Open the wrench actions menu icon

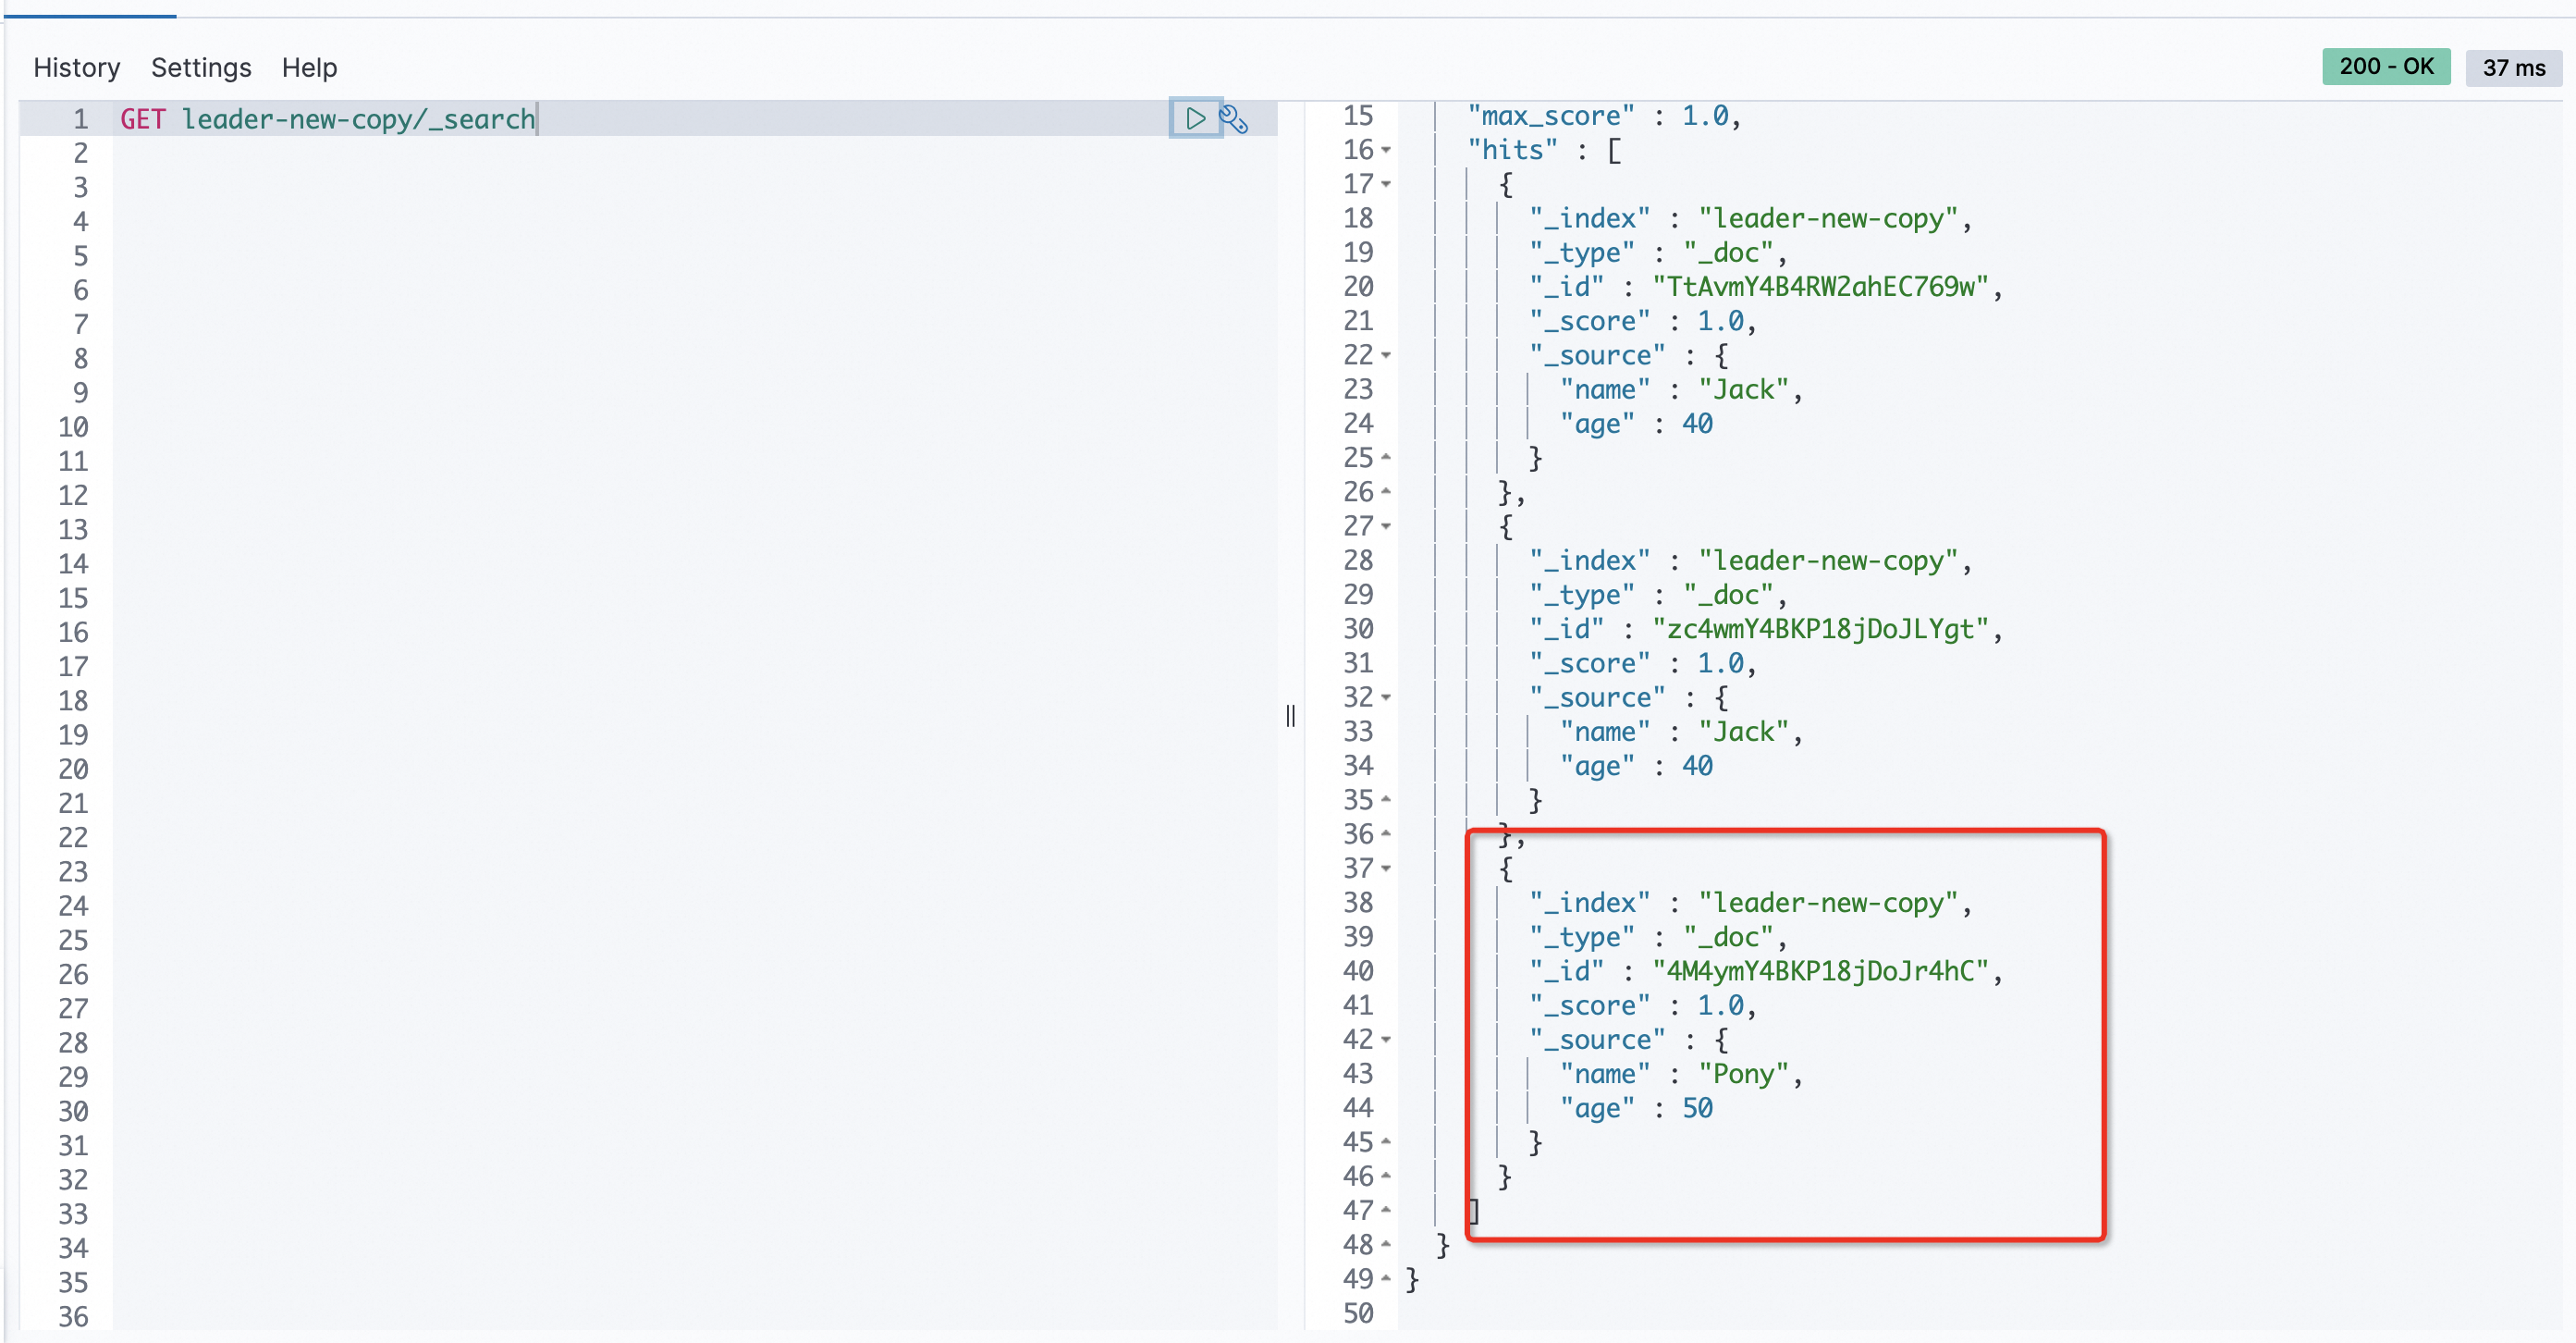pos(1234,119)
